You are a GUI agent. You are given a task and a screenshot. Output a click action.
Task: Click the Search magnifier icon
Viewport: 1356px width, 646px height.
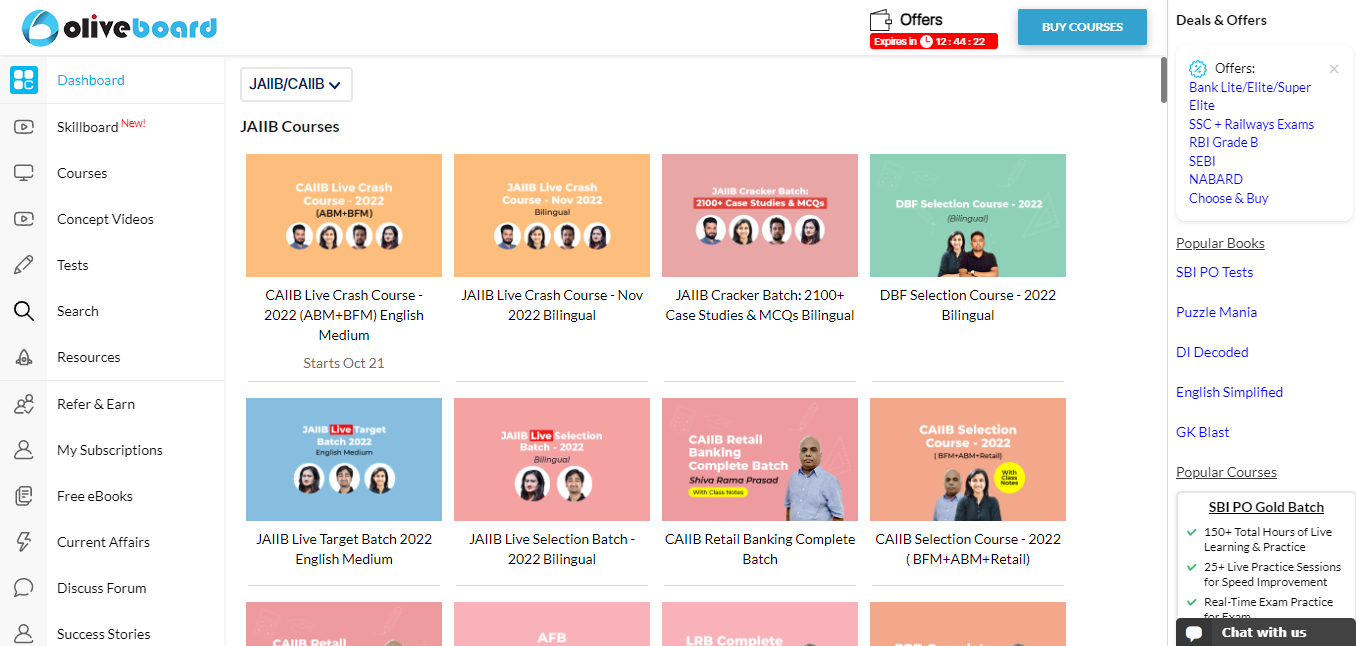(24, 311)
